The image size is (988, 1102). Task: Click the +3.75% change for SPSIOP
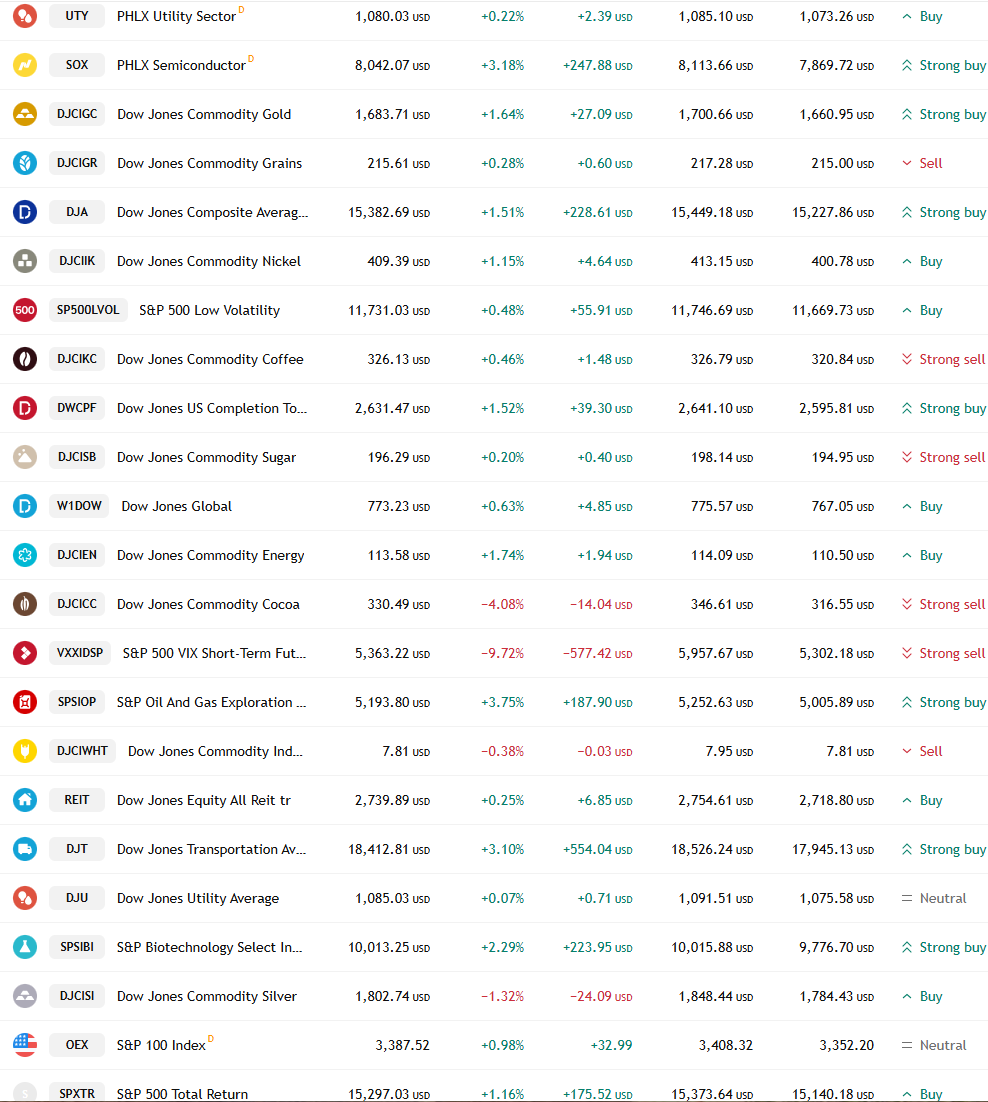point(502,702)
